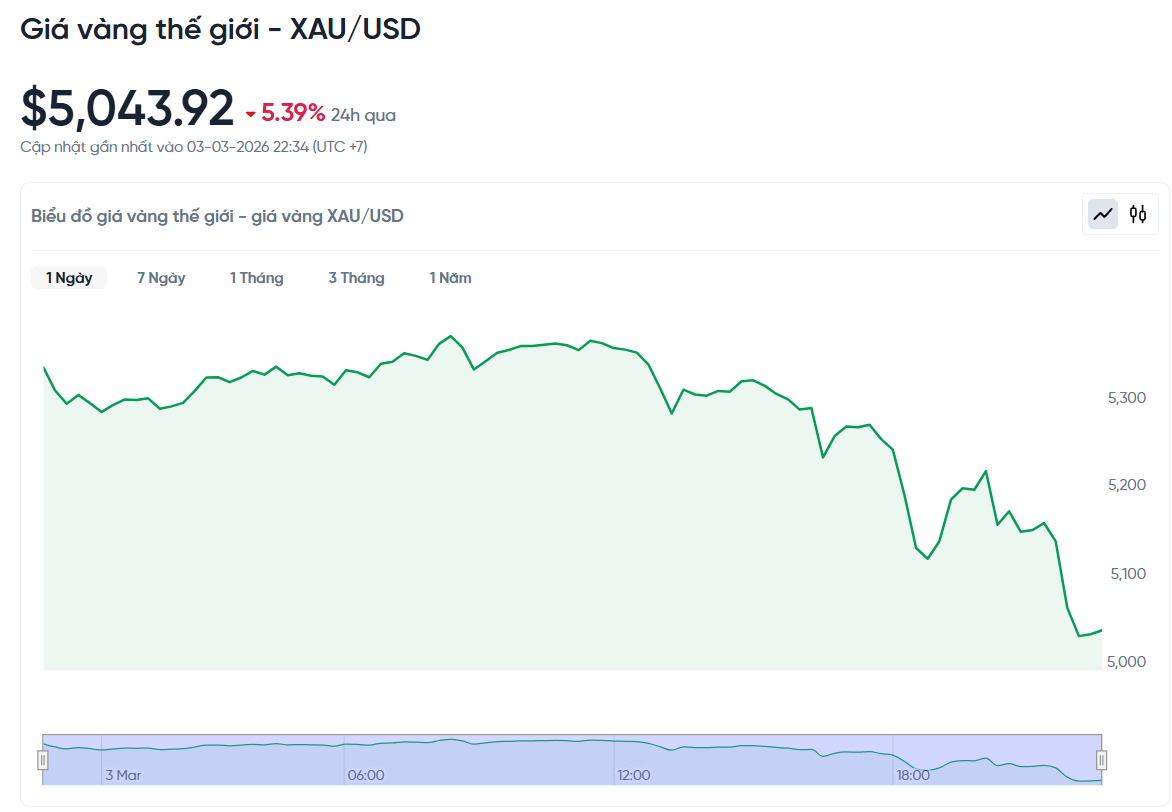This screenshot has height=812, width=1172.
Task: Click the left range selector handle
Action: pos(43,760)
